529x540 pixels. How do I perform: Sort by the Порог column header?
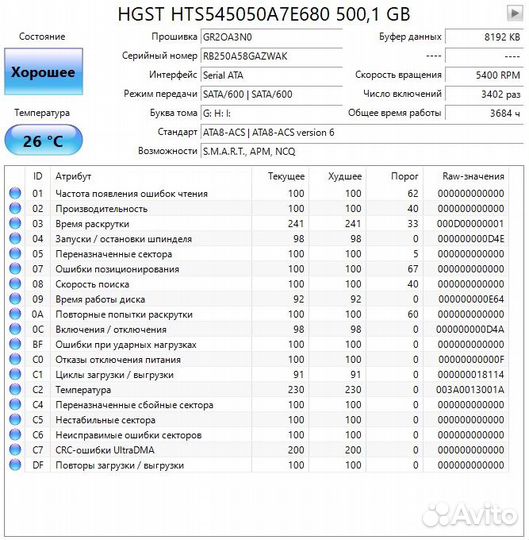[x=394, y=176]
